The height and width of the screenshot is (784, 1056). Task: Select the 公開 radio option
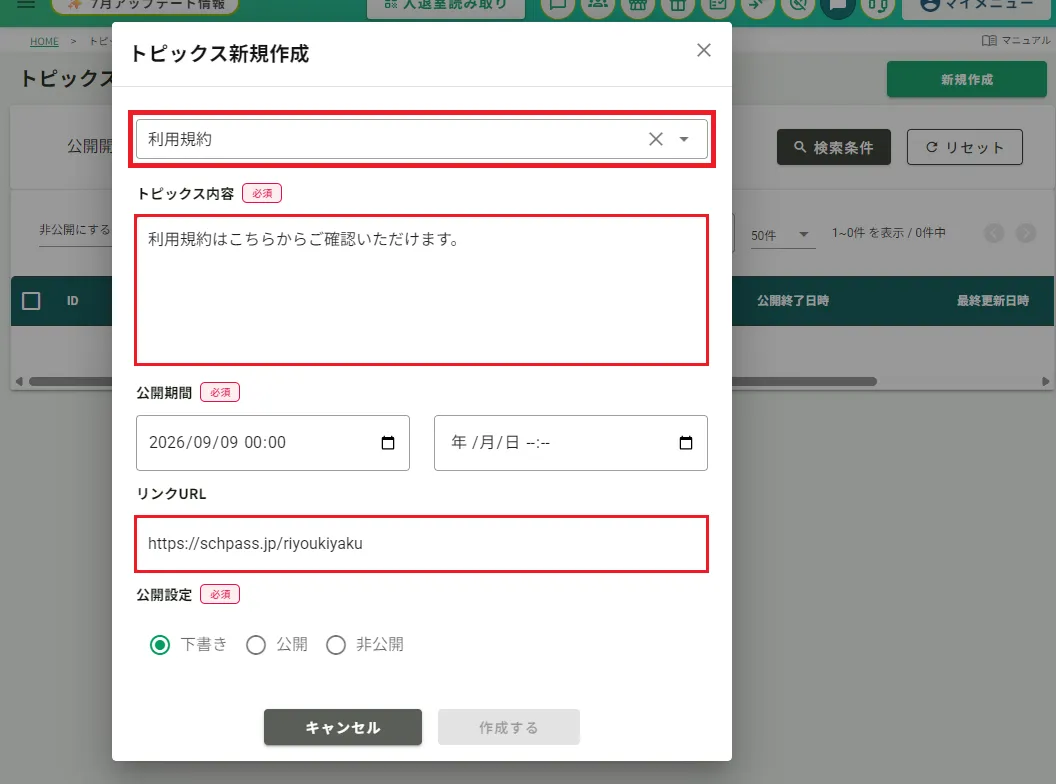click(256, 645)
